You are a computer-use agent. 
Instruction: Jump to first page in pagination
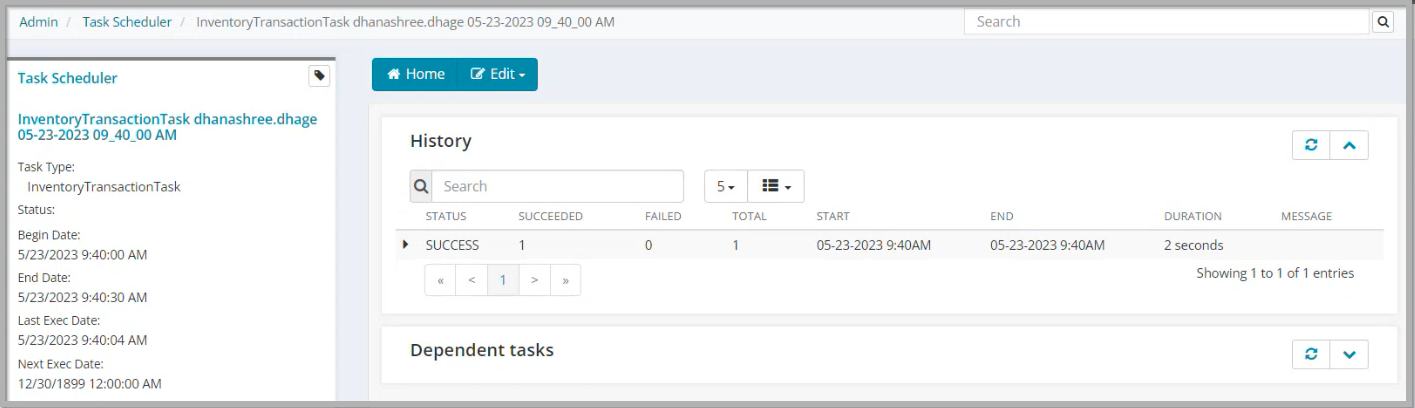click(440, 280)
